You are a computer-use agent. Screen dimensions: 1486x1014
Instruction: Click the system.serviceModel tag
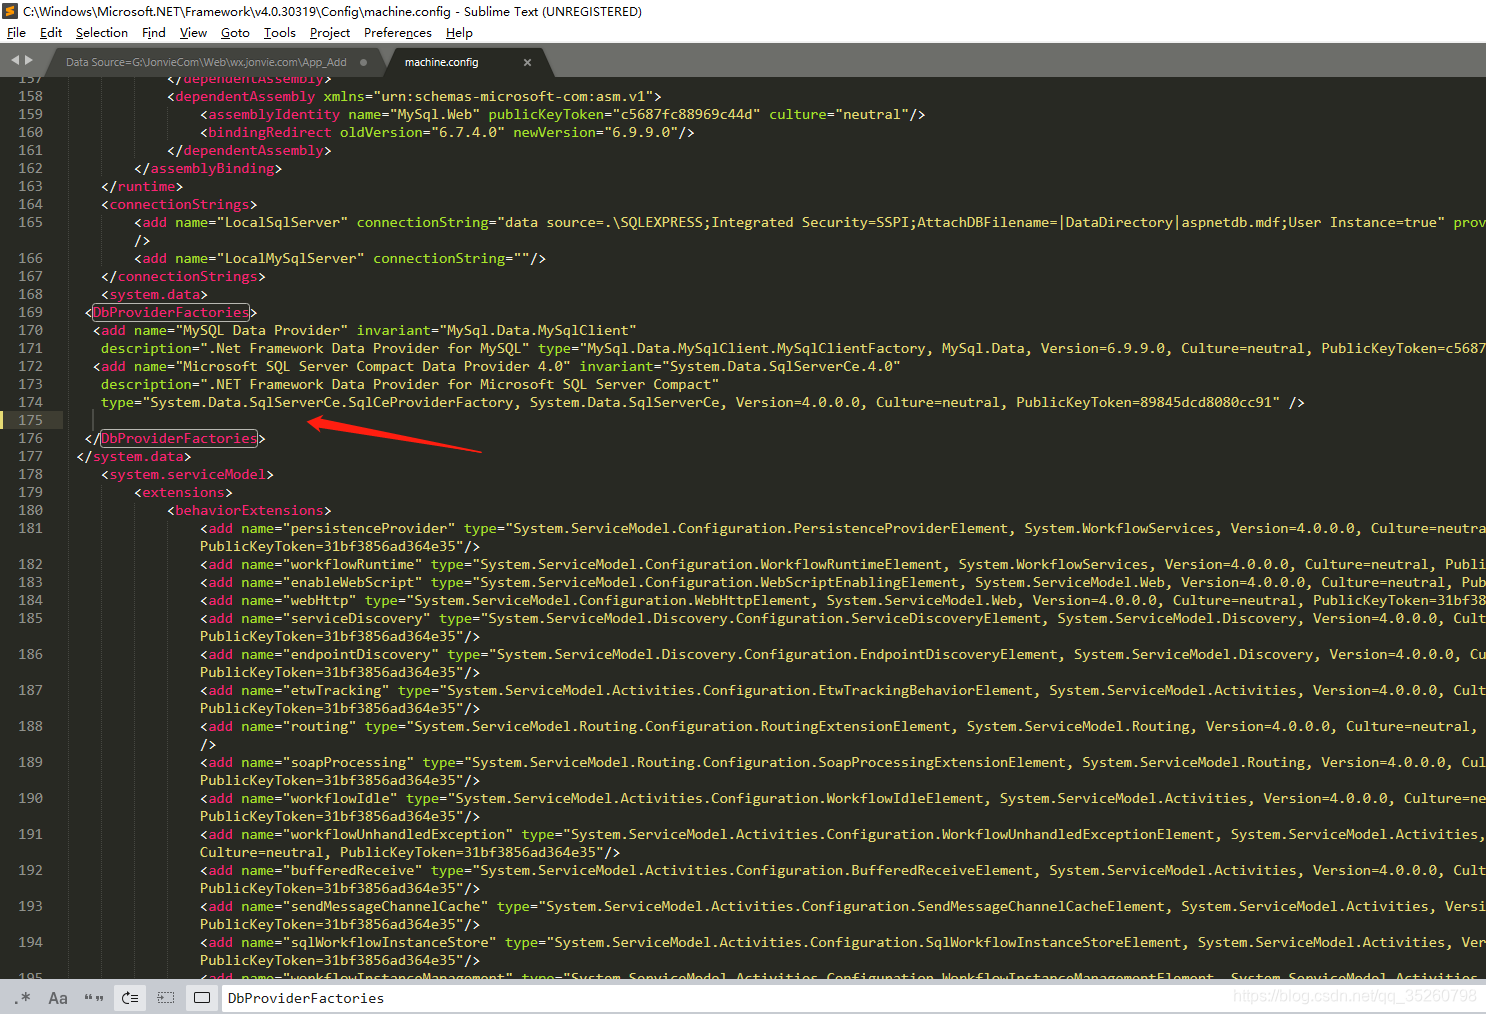tap(187, 474)
